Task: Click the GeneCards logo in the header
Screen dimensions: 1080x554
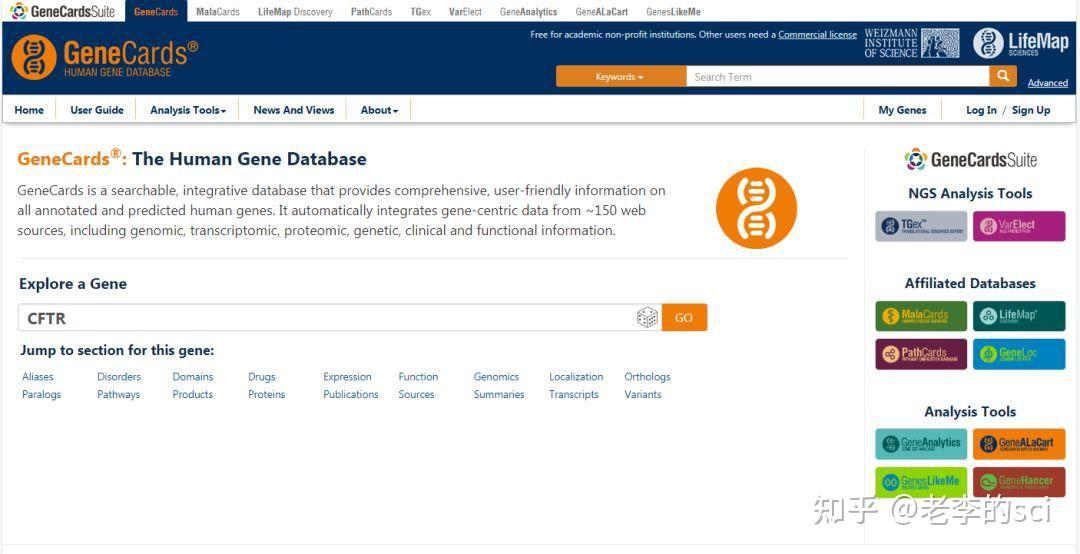Action: coord(105,58)
